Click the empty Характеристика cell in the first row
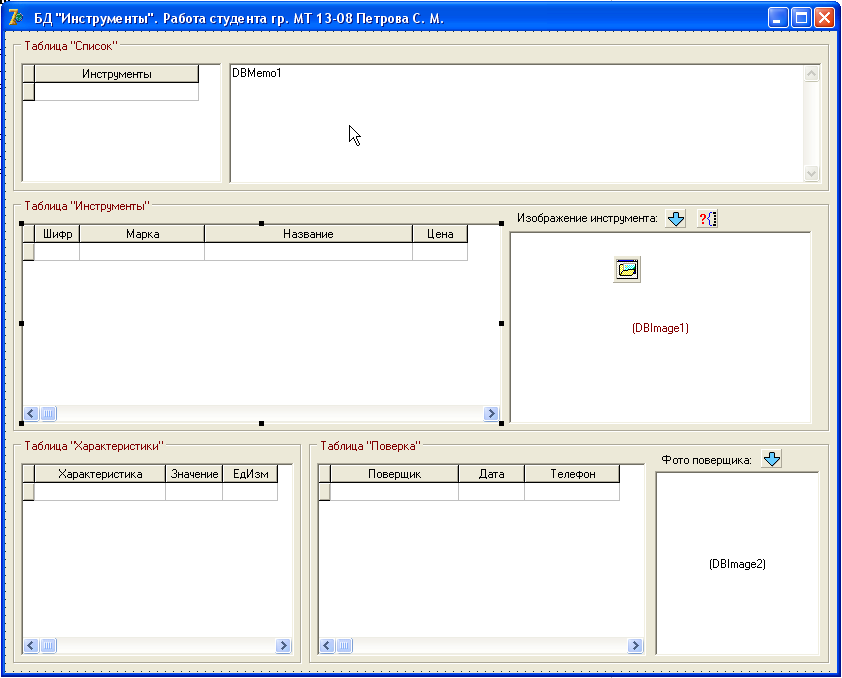This screenshot has height=678, width=842. tap(100, 492)
